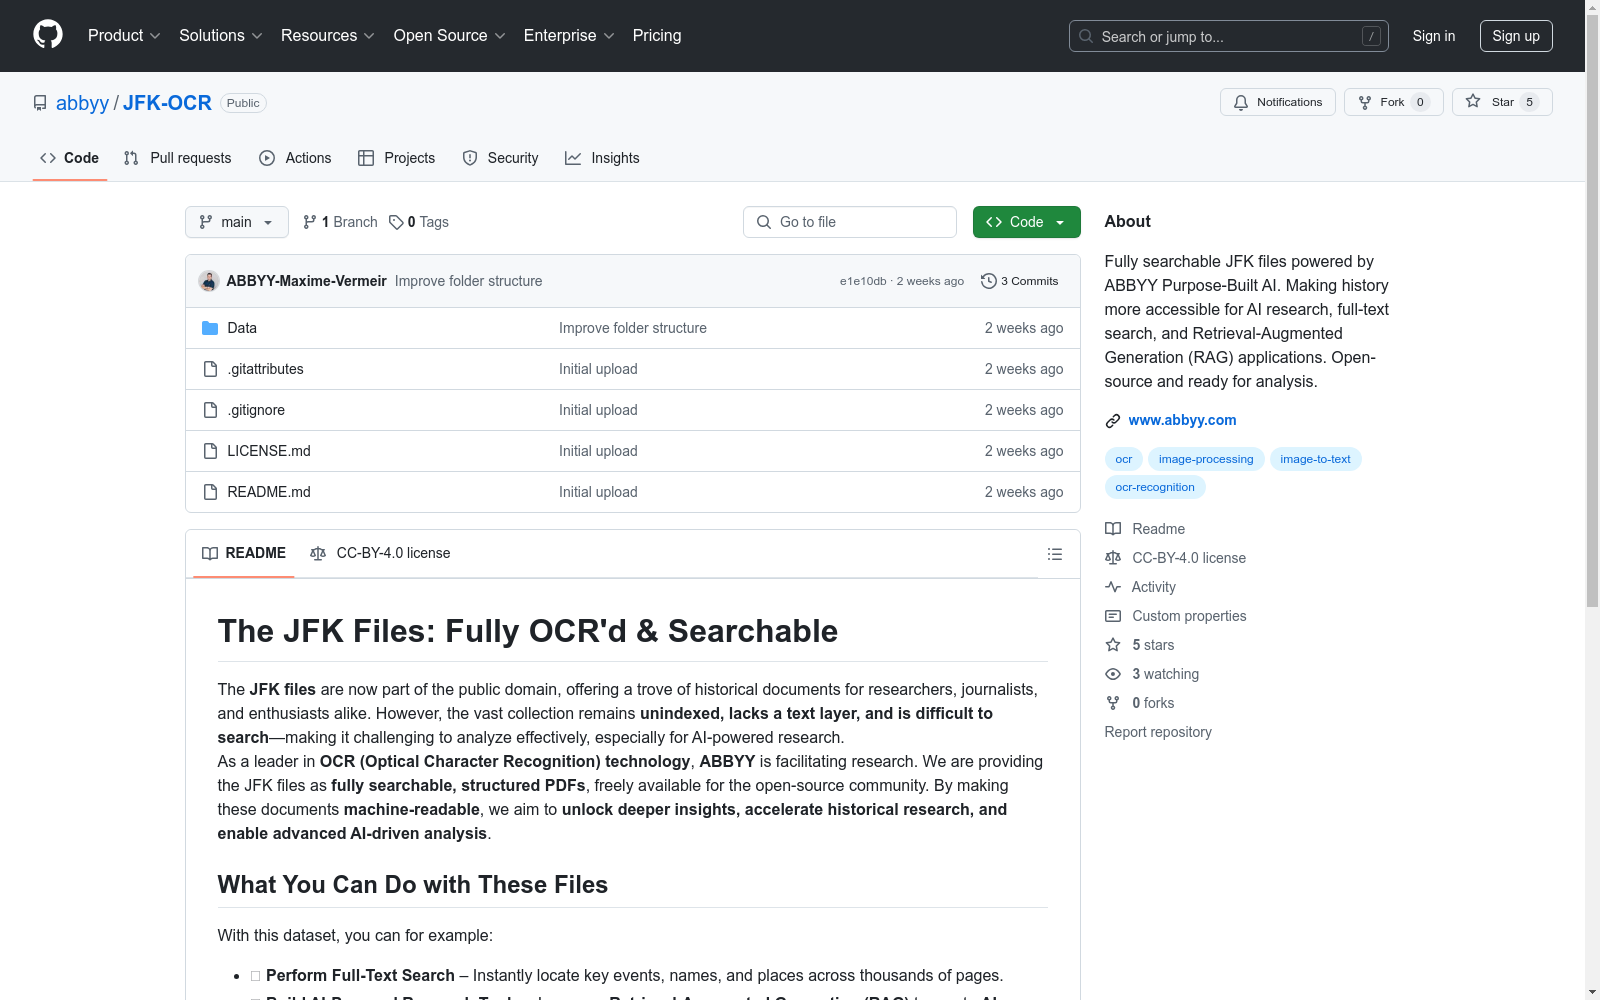Switch to the Code tab
This screenshot has height=1000, width=1600.
click(69, 158)
